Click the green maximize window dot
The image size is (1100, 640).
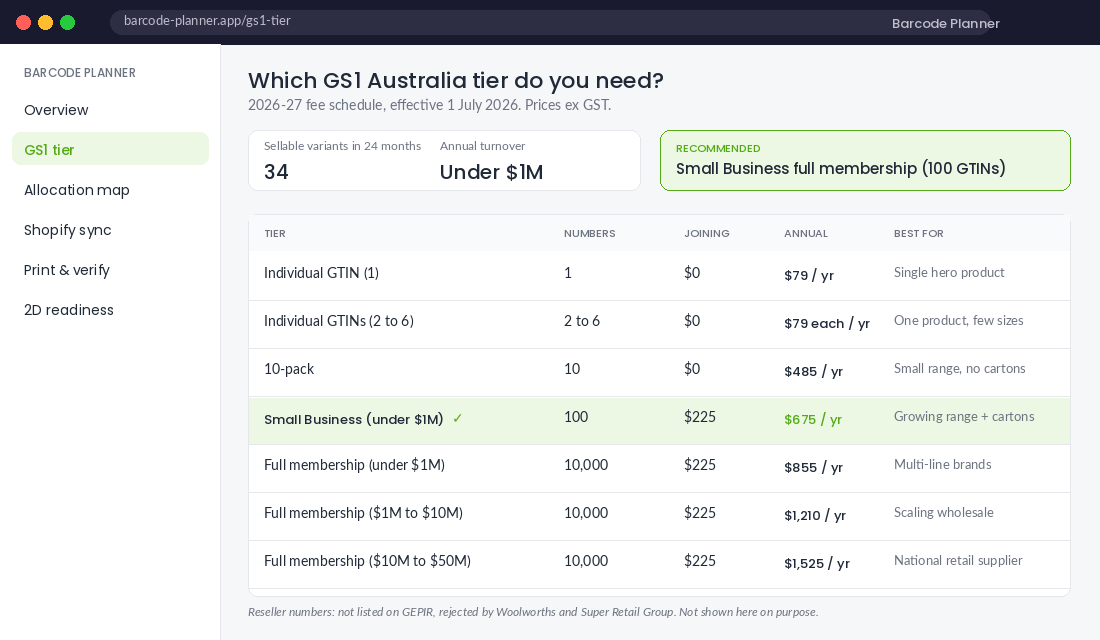pyautogui.click(x=67, y=22)
